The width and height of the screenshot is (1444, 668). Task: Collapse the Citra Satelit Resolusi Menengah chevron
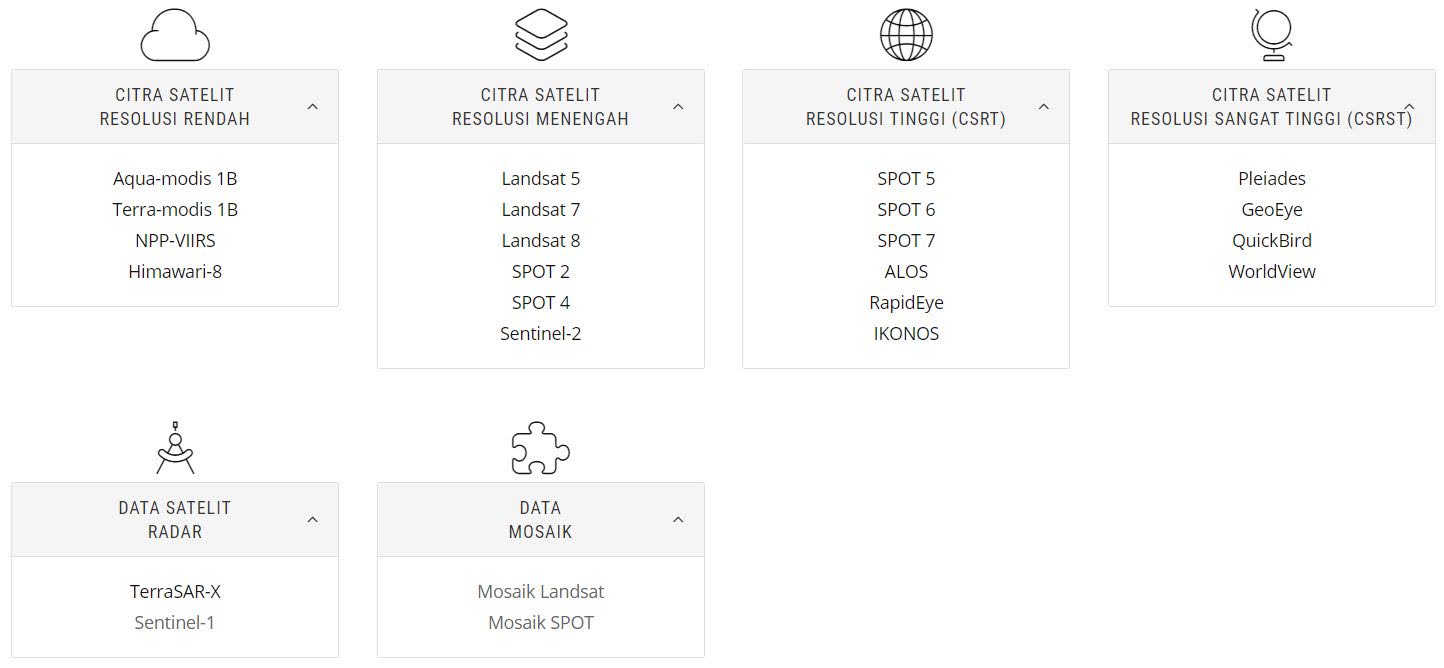pos(678,107)
